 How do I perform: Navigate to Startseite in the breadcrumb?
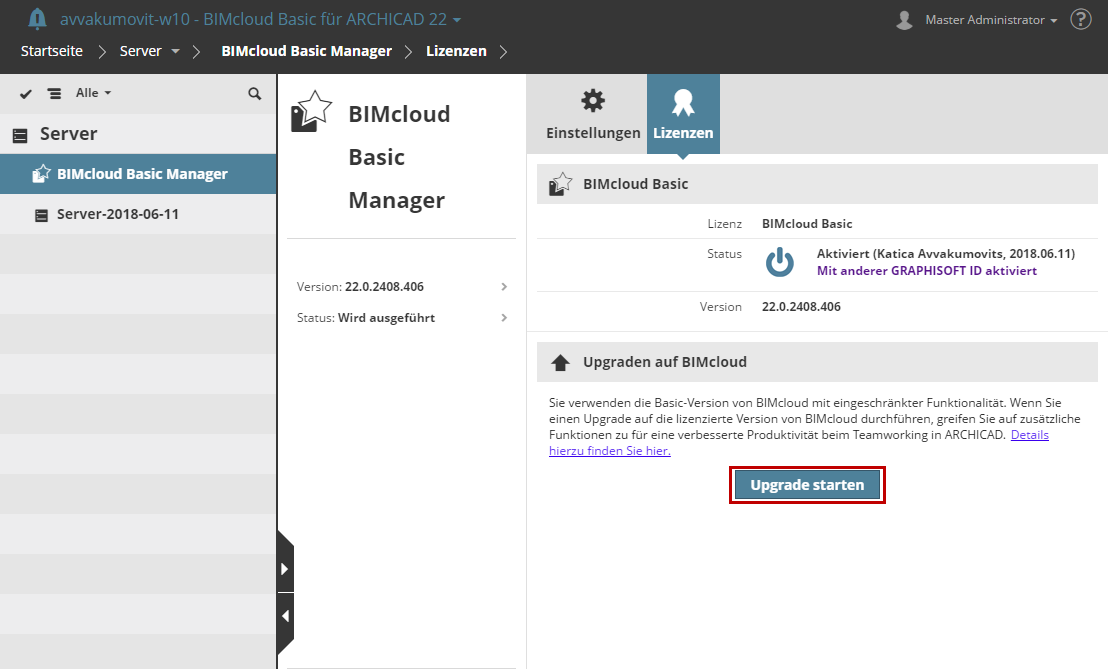tap(51, 50)
